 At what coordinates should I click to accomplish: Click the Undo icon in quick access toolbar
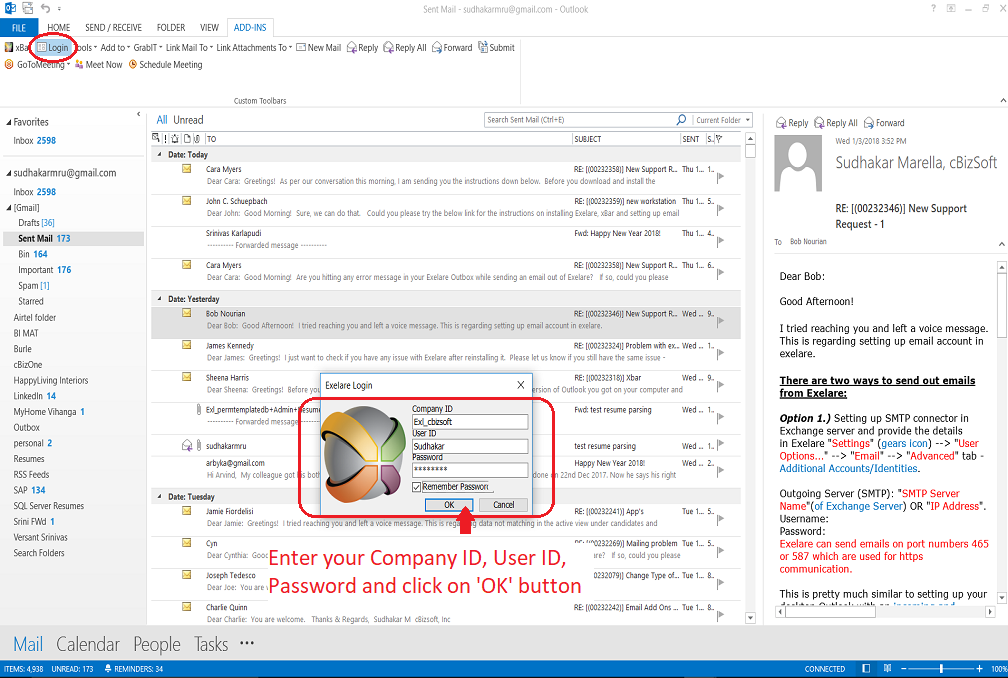coord(45,8)
